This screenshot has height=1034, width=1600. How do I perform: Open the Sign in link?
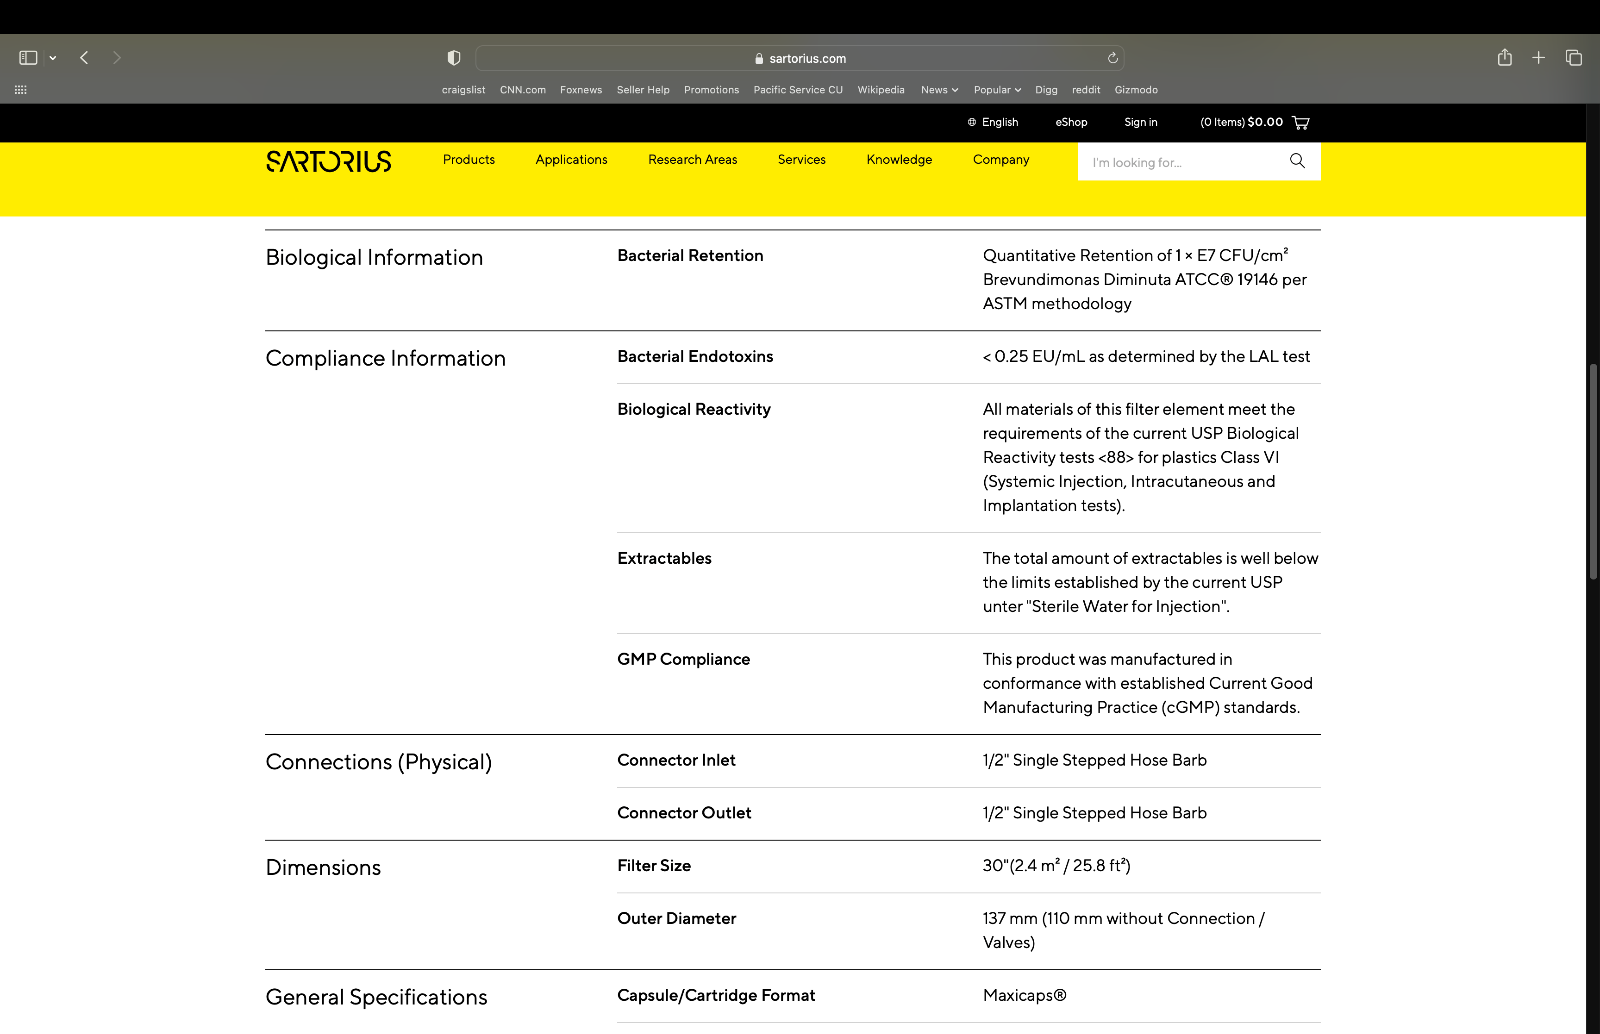coord(1140,122)
